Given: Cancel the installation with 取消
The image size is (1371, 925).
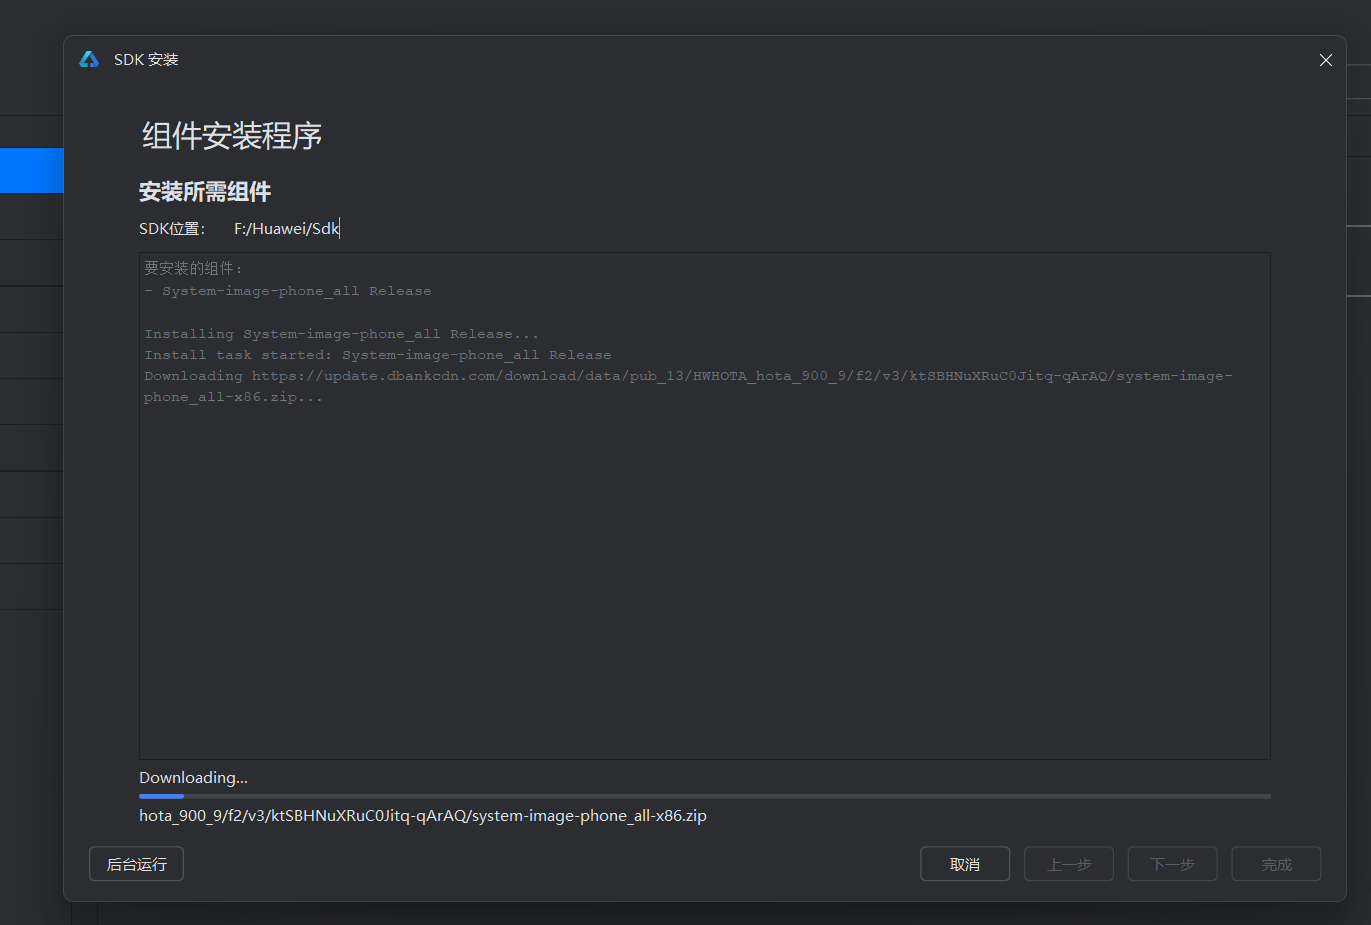Looking at the screenshot, I should [964, 864].
